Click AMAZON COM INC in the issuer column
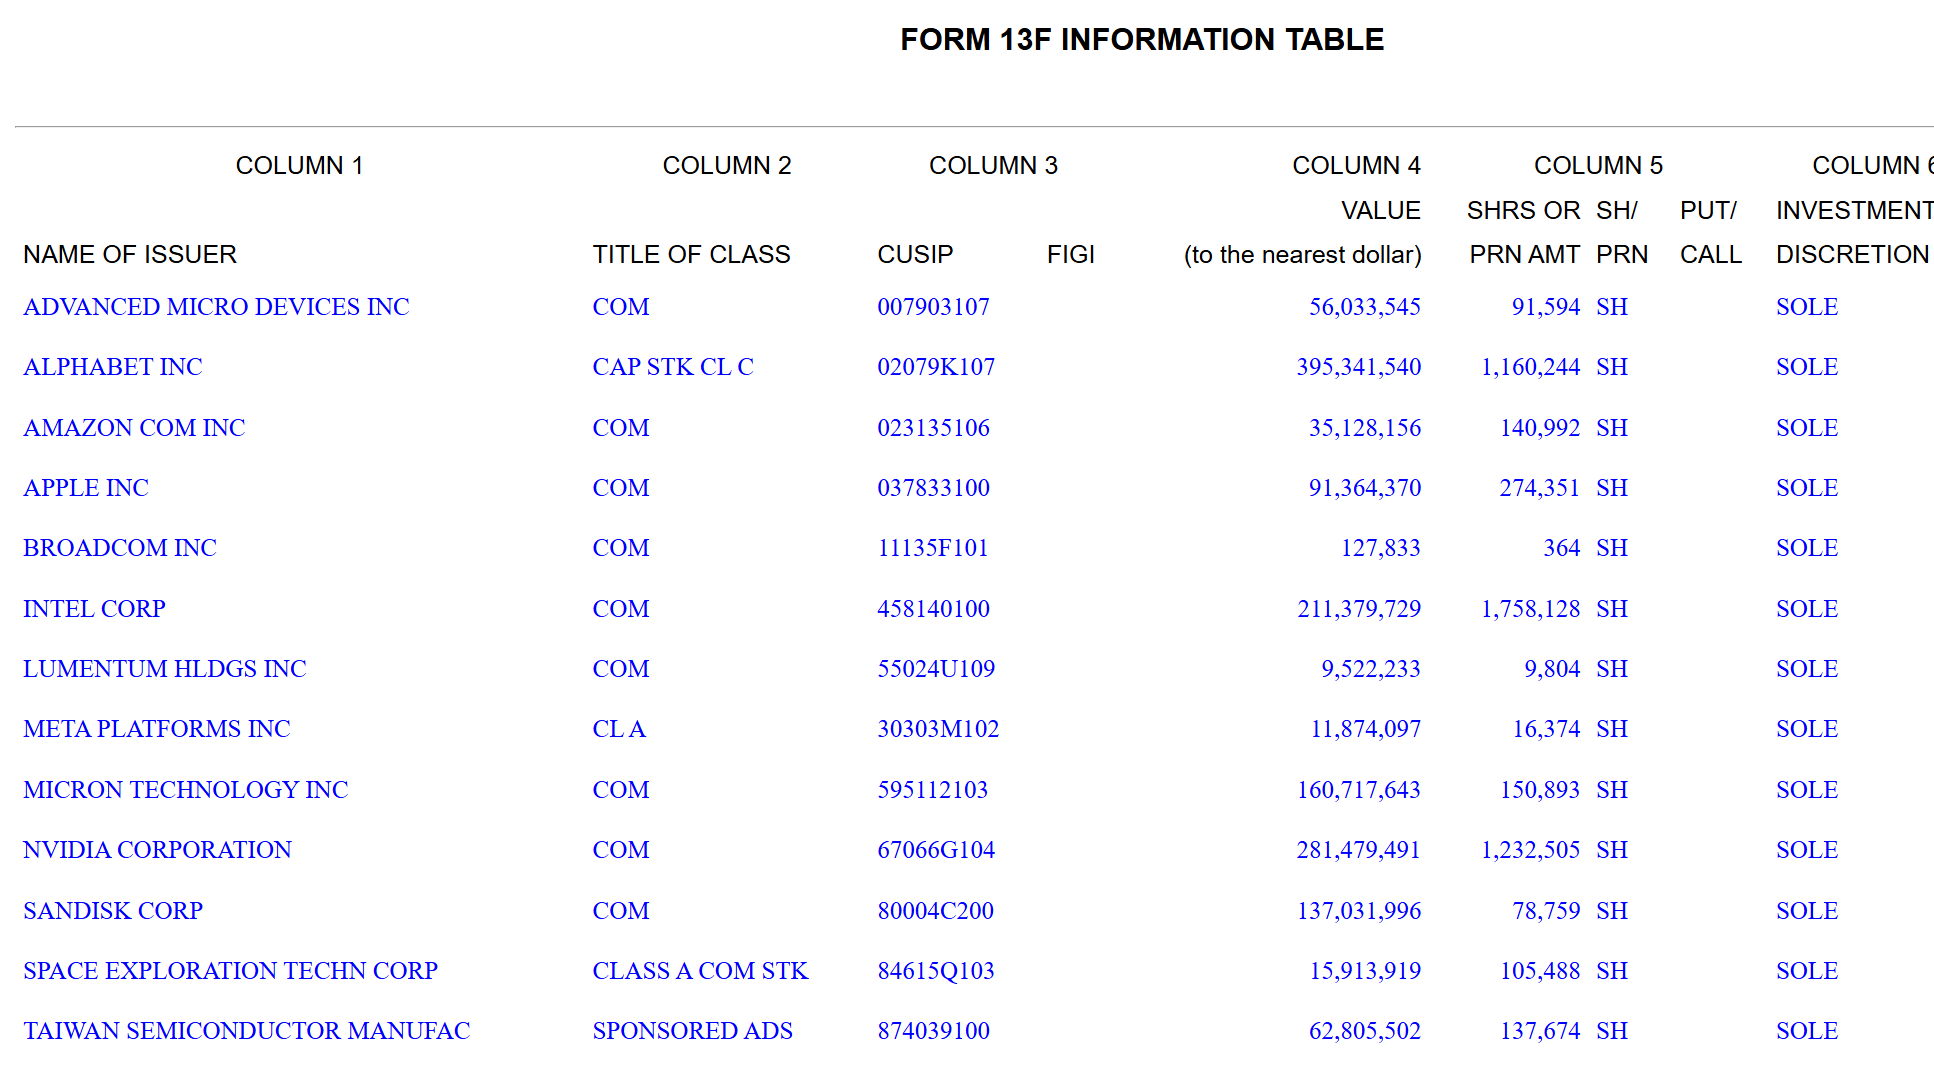The width and height of the screenshot is (1934, 1068). [134, 428]
